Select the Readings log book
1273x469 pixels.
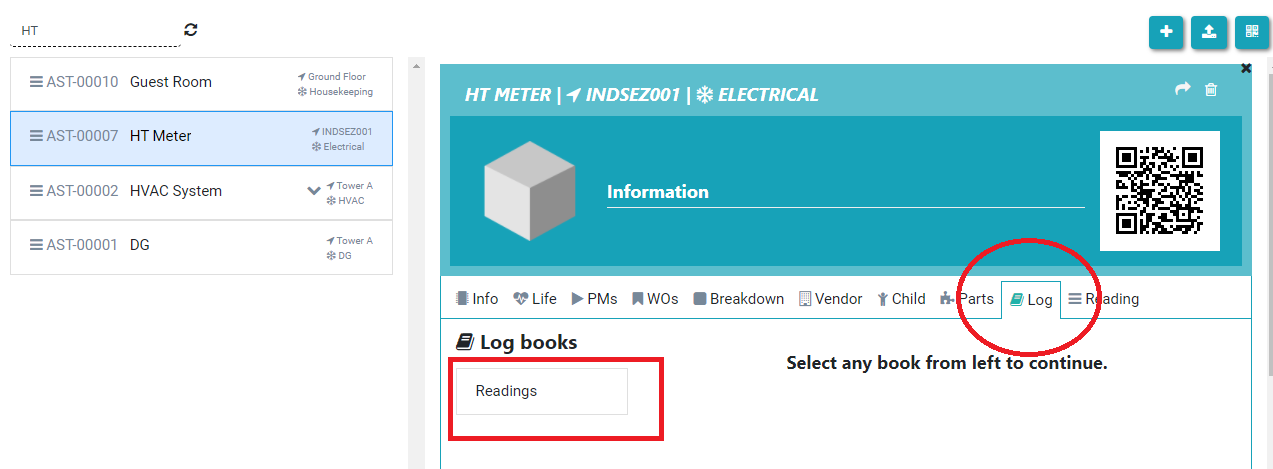[541, 391]
